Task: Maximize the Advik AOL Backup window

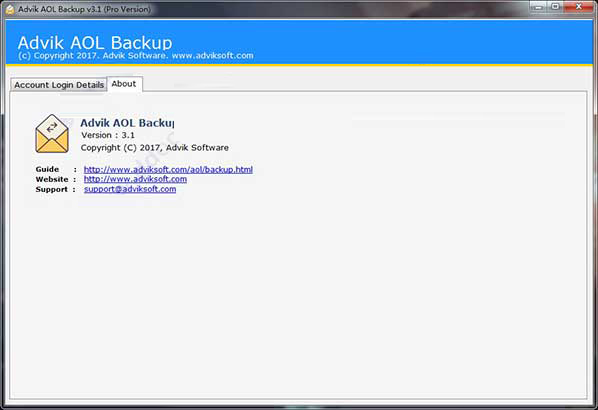Action: [556, 6]
